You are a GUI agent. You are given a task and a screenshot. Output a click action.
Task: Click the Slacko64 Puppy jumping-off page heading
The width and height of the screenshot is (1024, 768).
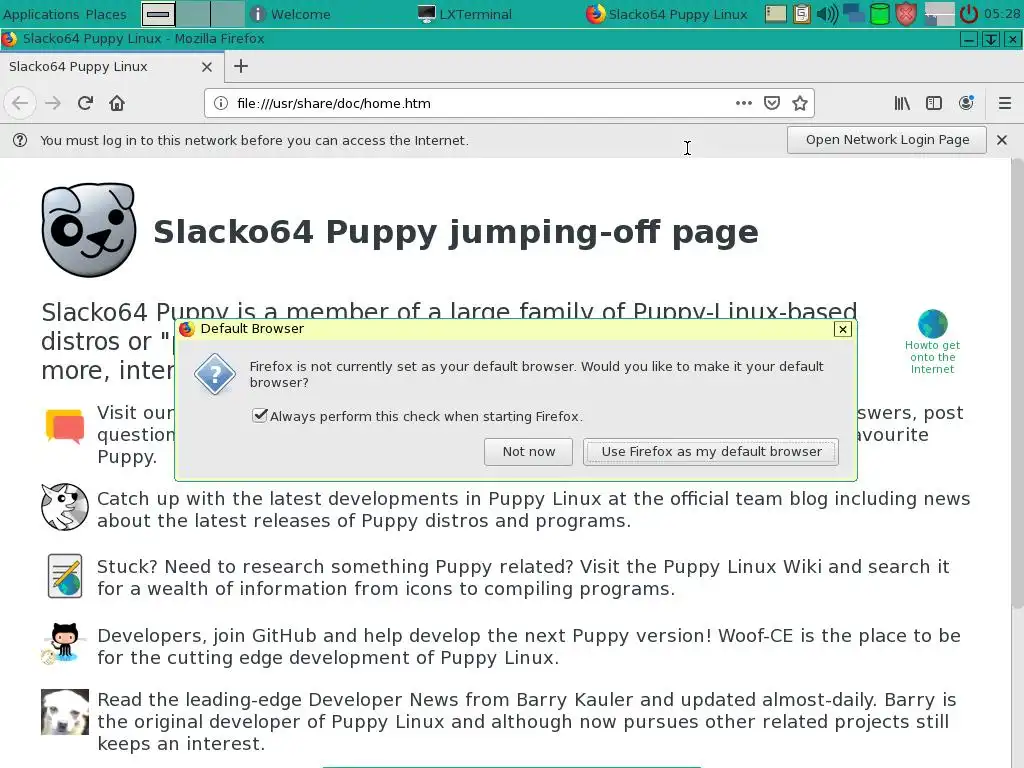(x=456, y=232)
